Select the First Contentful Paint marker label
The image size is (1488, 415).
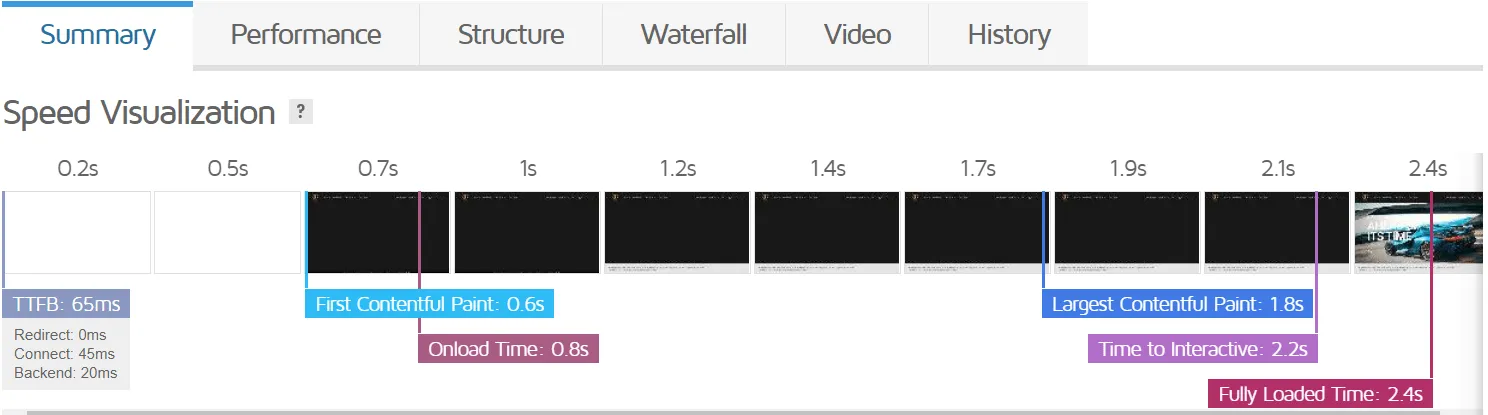click(429, 304)
